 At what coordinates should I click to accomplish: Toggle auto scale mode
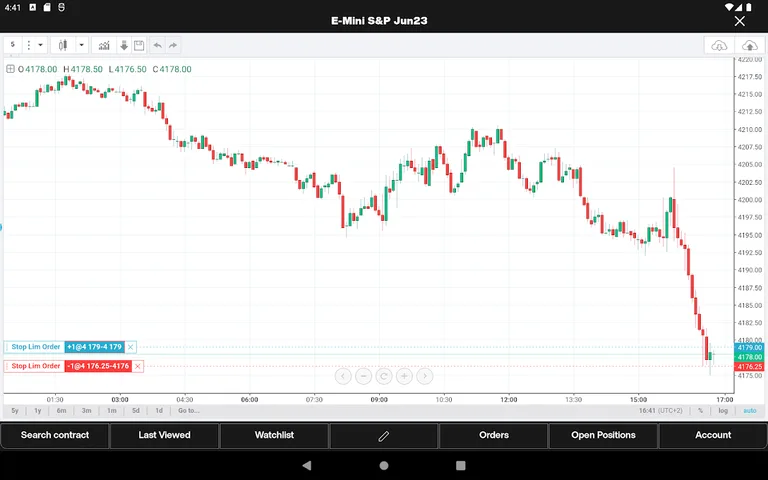tap(750, 410)
